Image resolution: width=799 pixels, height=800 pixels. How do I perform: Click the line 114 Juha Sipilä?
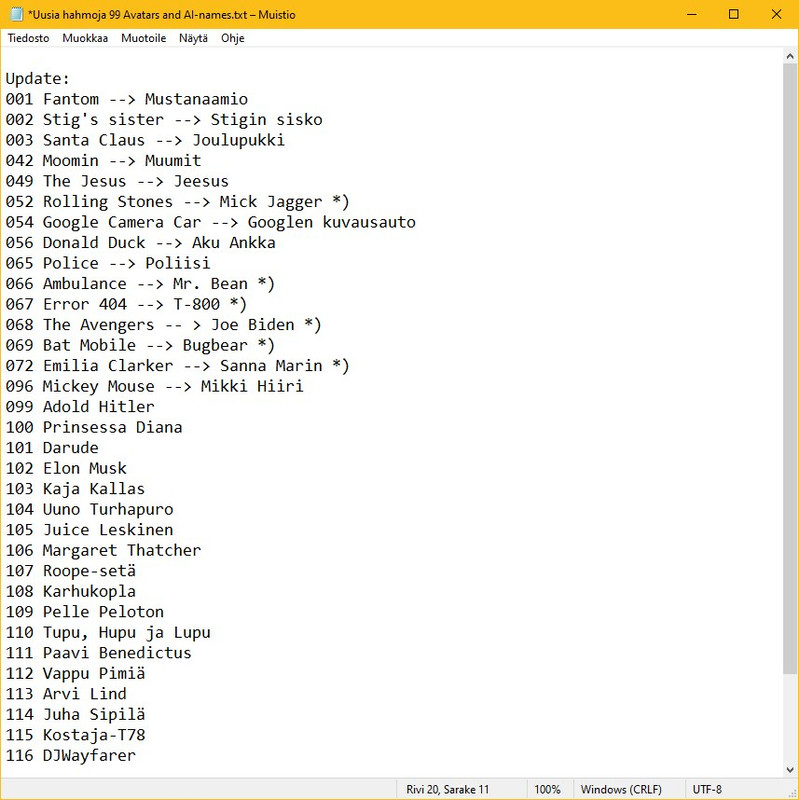tap(75, 714)
